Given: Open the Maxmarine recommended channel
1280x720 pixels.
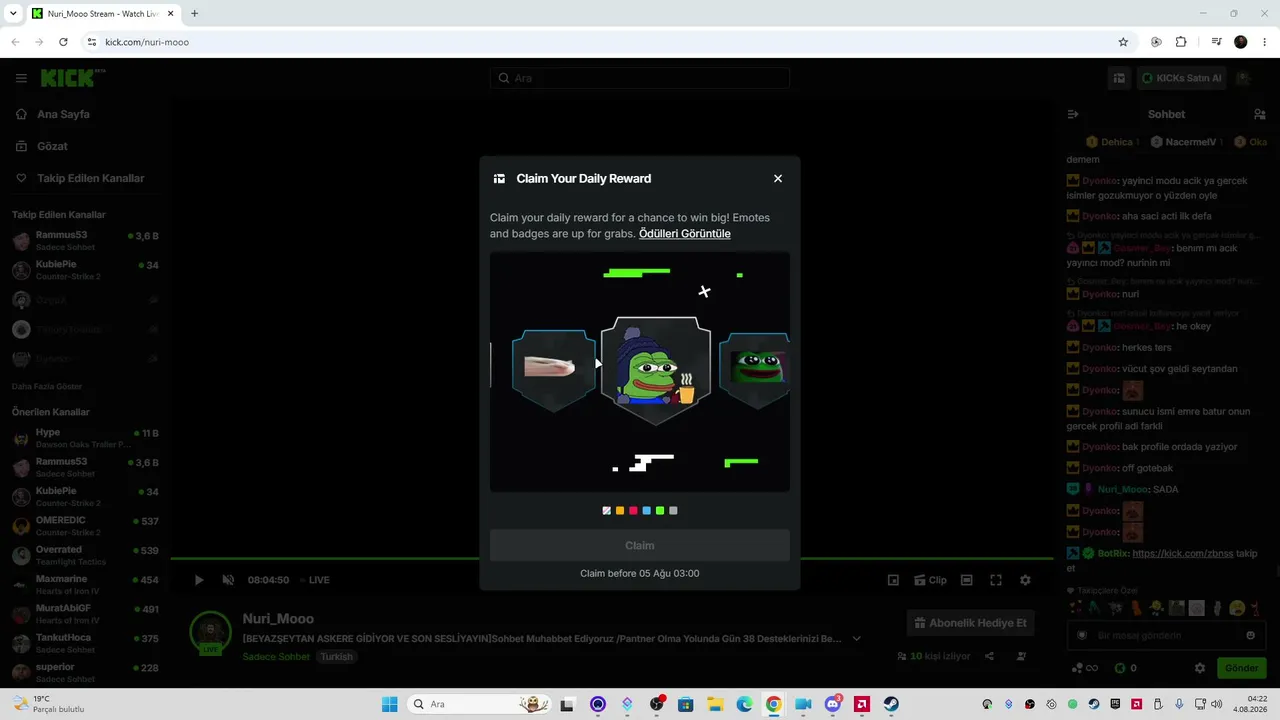Looking at the screenshot, I should (x=85, y=585).
